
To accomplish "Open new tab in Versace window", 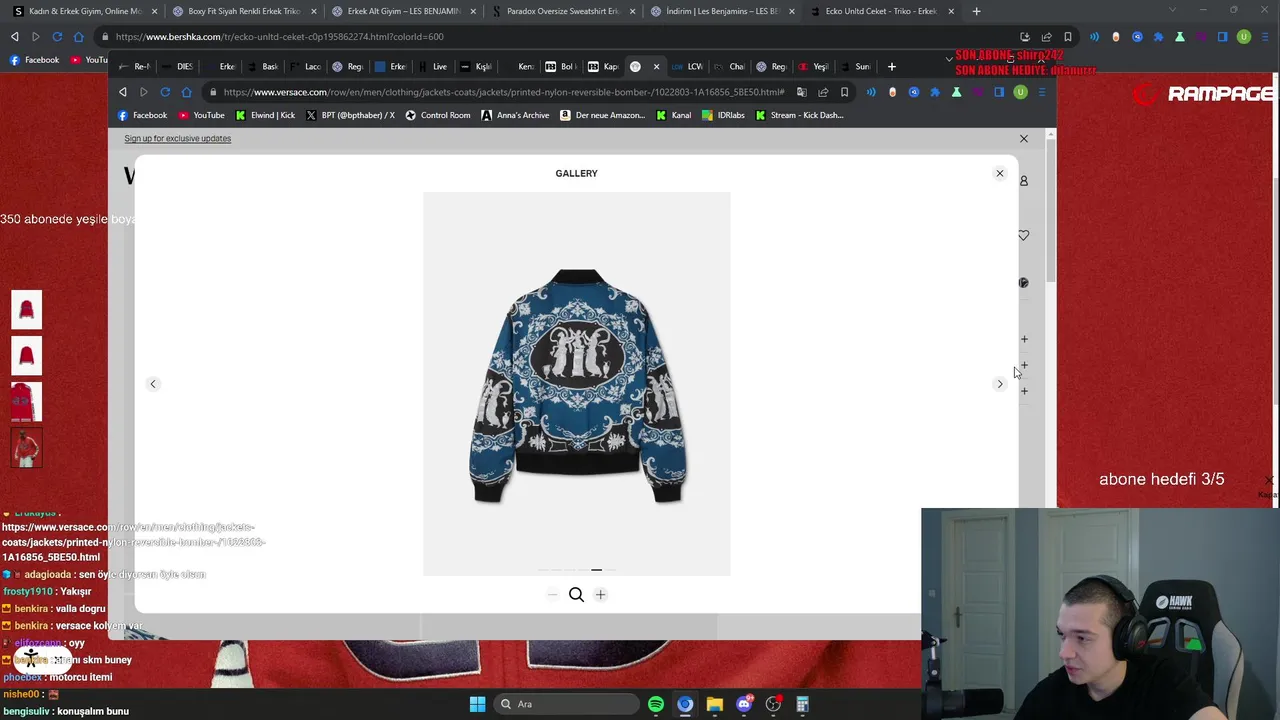I will [x=891, y=67].
